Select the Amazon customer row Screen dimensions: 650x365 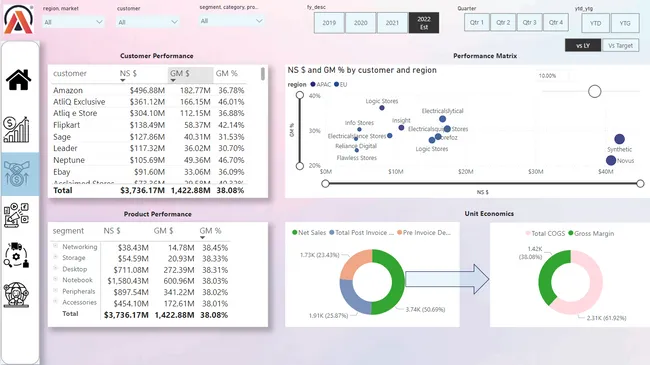[149, 90]
